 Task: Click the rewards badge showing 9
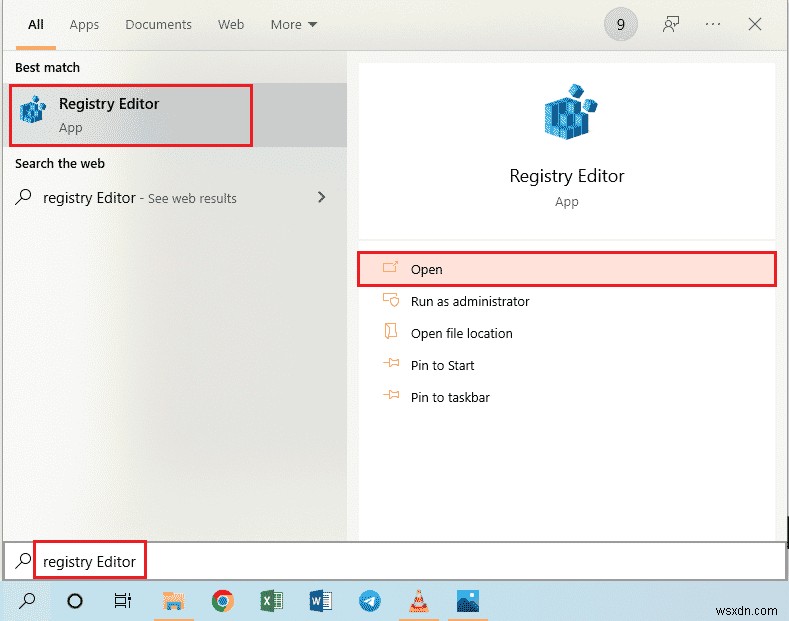(x=620, y=24)
